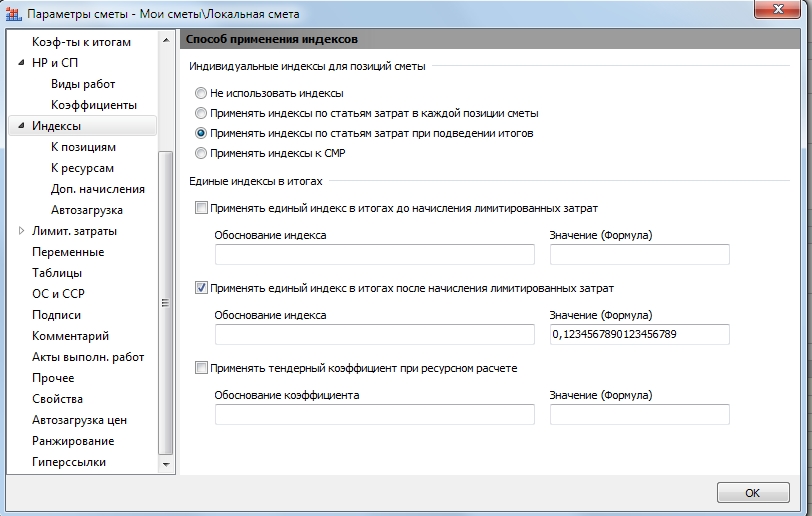Click first 'Обоснование индекса' input field
The image size is (812, 516).
tap(374, 254)
